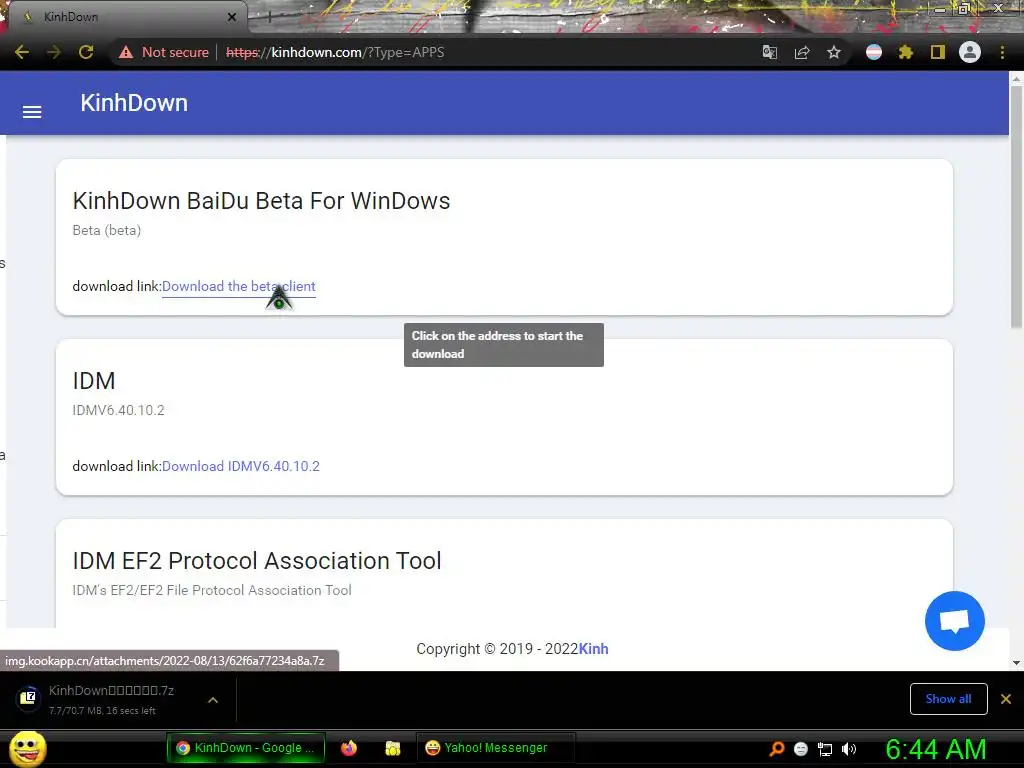Click the IDM's EF2/EF2 File Protocol Association Tool subtitle
This screenshot has width=1024, height=768.
(212, 590)
